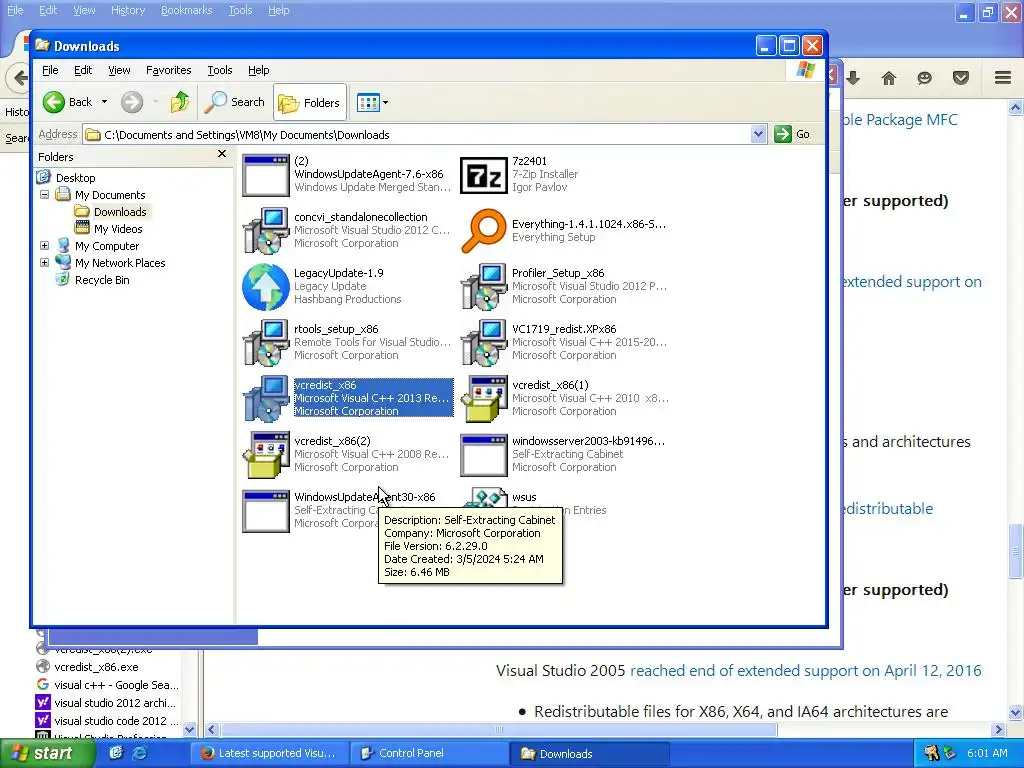Open the Firefox hamburger menu
The height and width of the screenshot is (768, 1024).
click(1003, 78)
